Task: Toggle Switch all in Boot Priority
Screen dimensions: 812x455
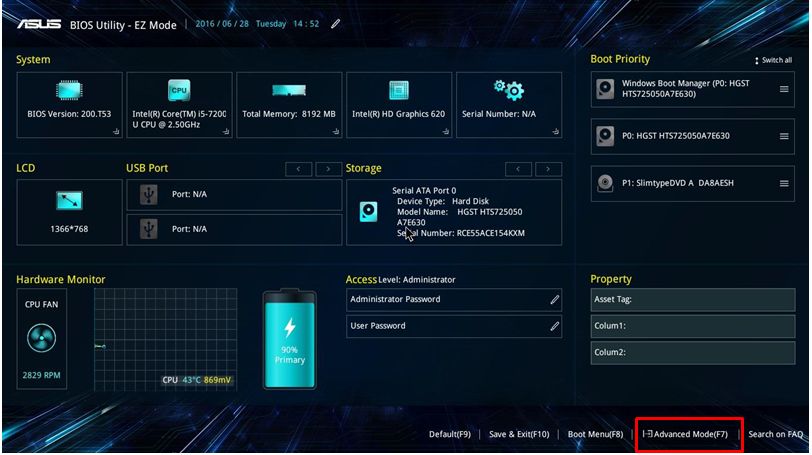Action: tap(773, 60)
